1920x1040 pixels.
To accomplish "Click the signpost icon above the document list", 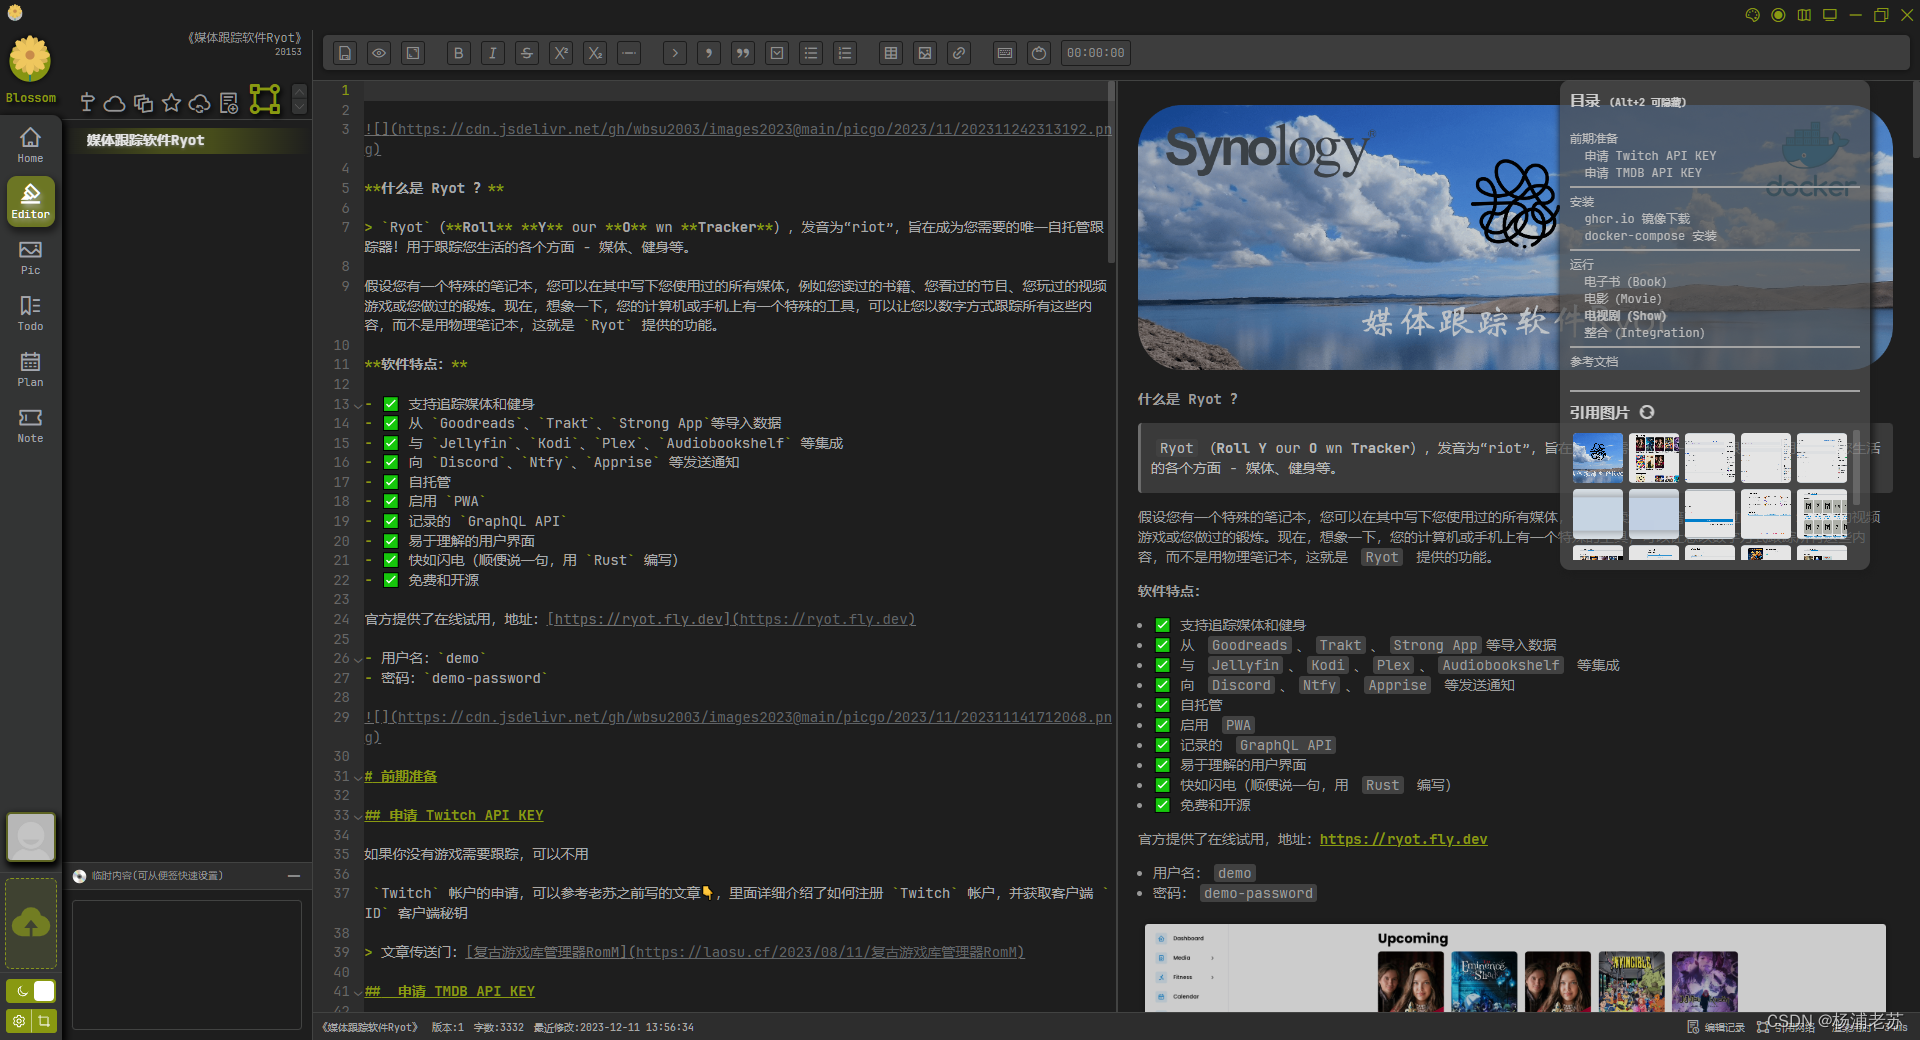I will 87,102.
